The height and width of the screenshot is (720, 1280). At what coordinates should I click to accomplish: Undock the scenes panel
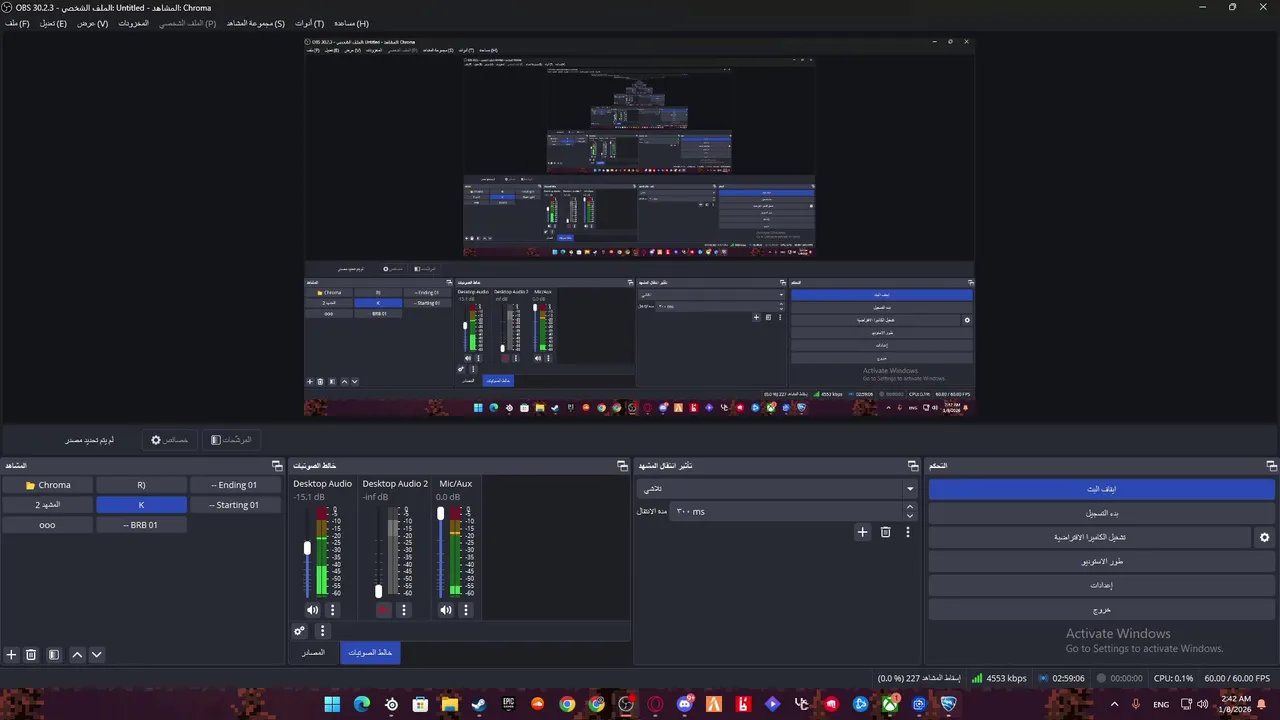click(277, 466)
